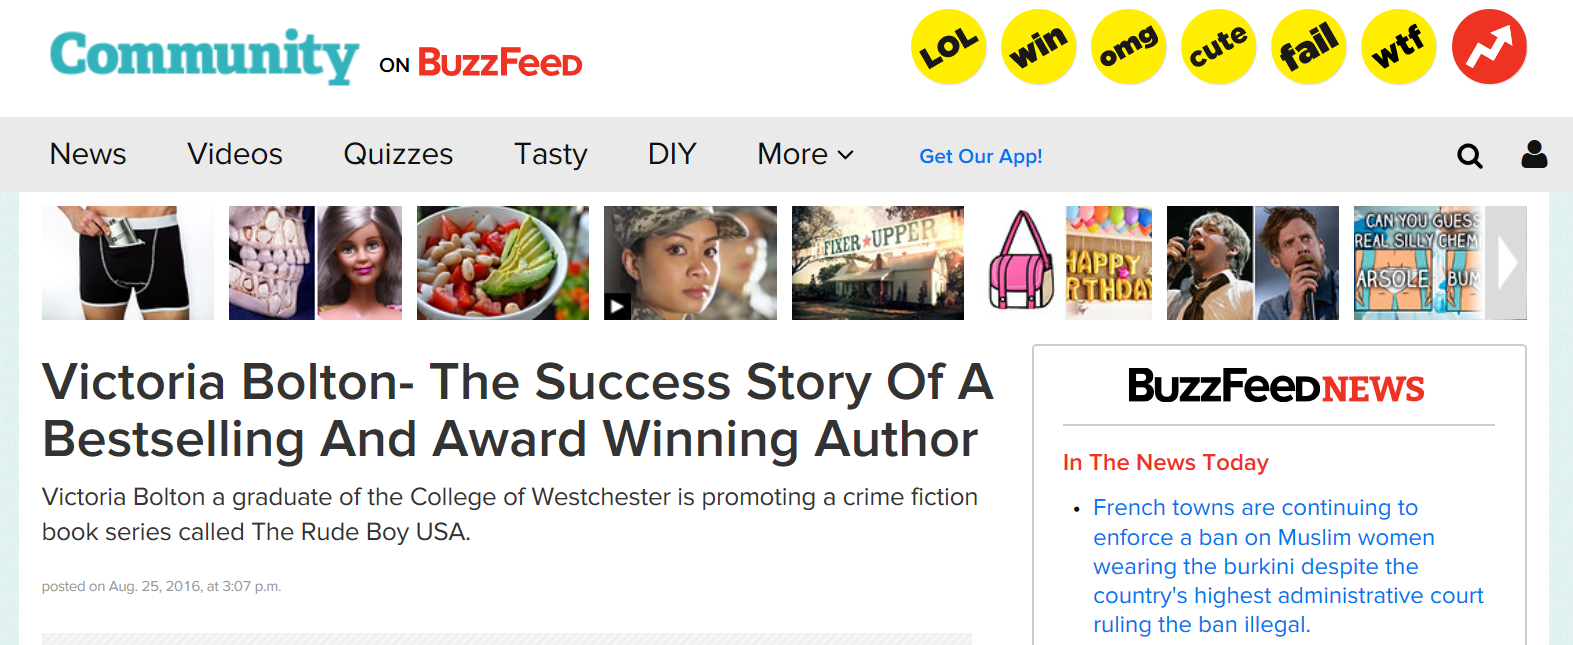Select the win reaction badge
1573x645 pixels.
pos(1038,45)
